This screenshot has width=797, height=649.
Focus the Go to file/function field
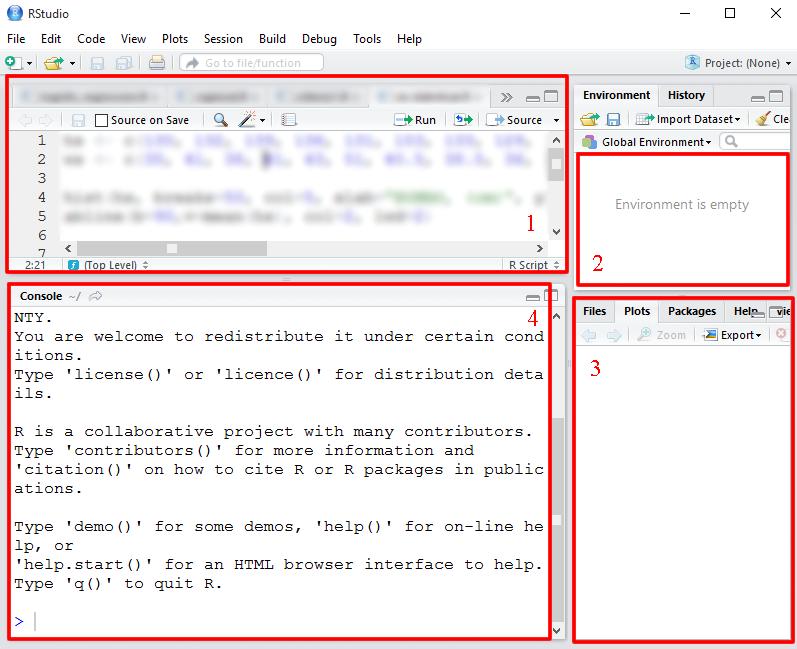(x=252, y=63)
